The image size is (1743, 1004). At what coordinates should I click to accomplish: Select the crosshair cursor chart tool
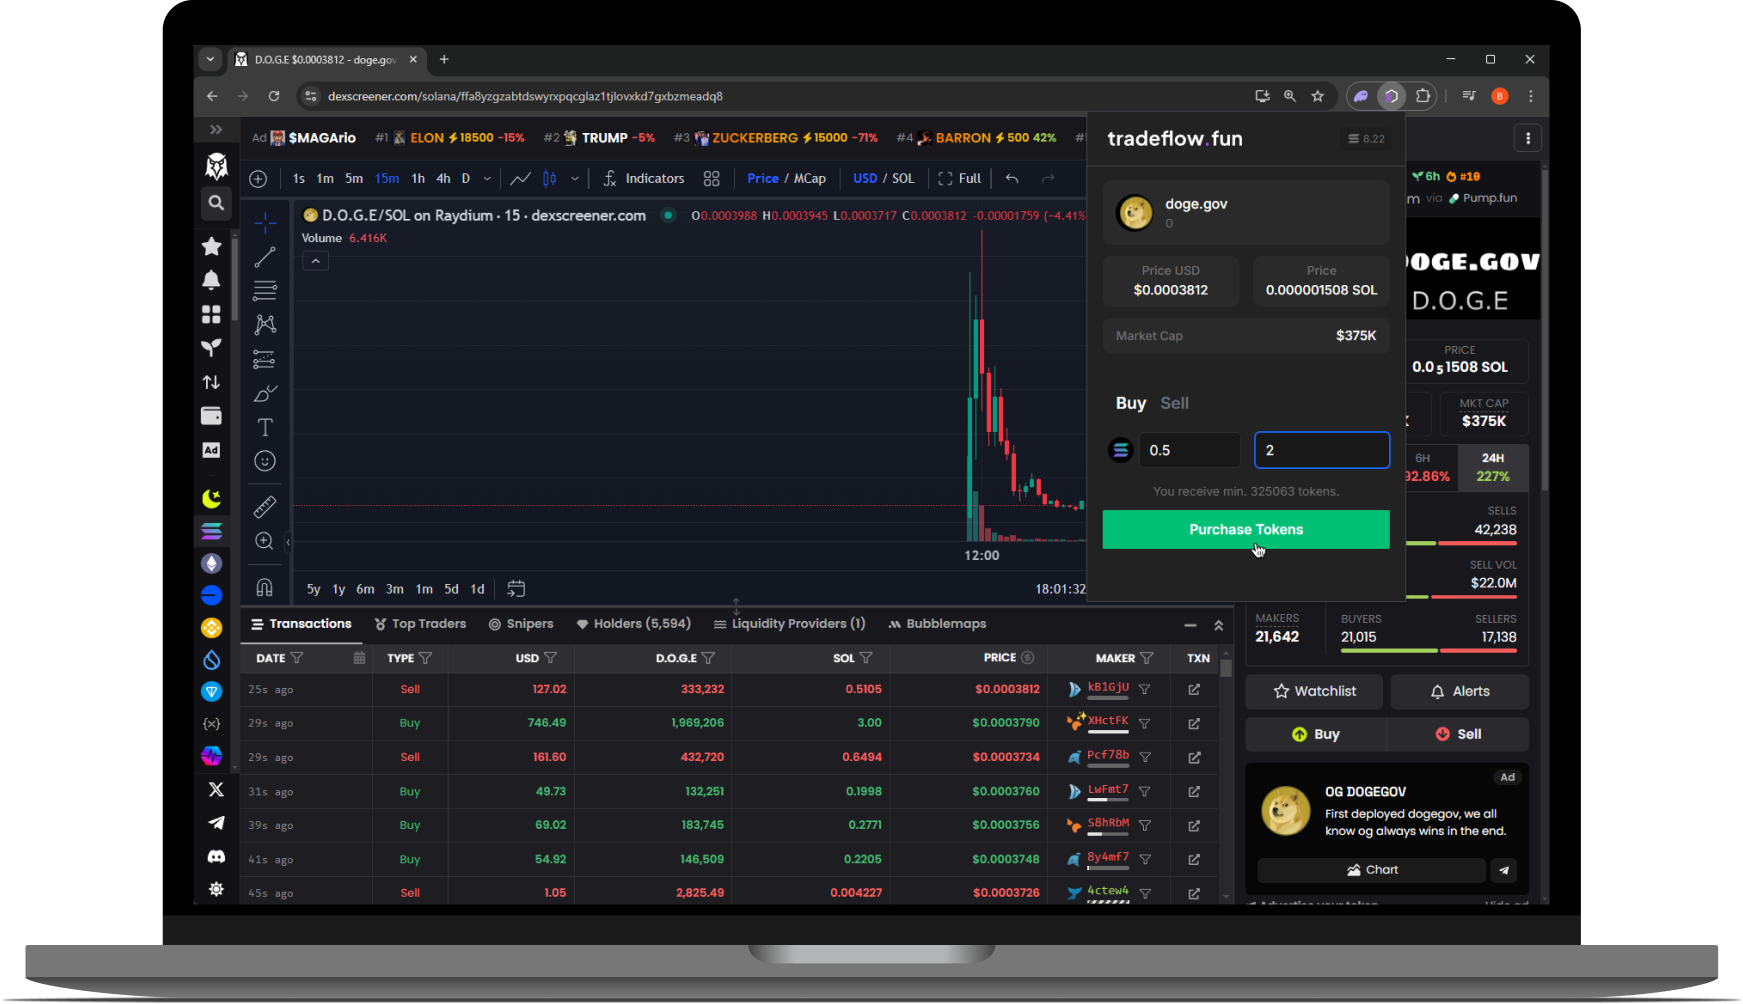coord(265,222)
